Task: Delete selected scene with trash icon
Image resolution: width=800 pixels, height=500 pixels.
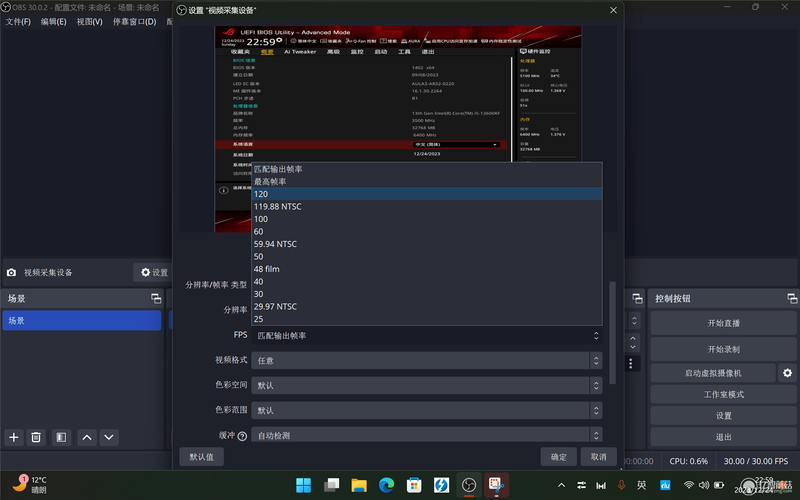Action: (x=36, y=437)
